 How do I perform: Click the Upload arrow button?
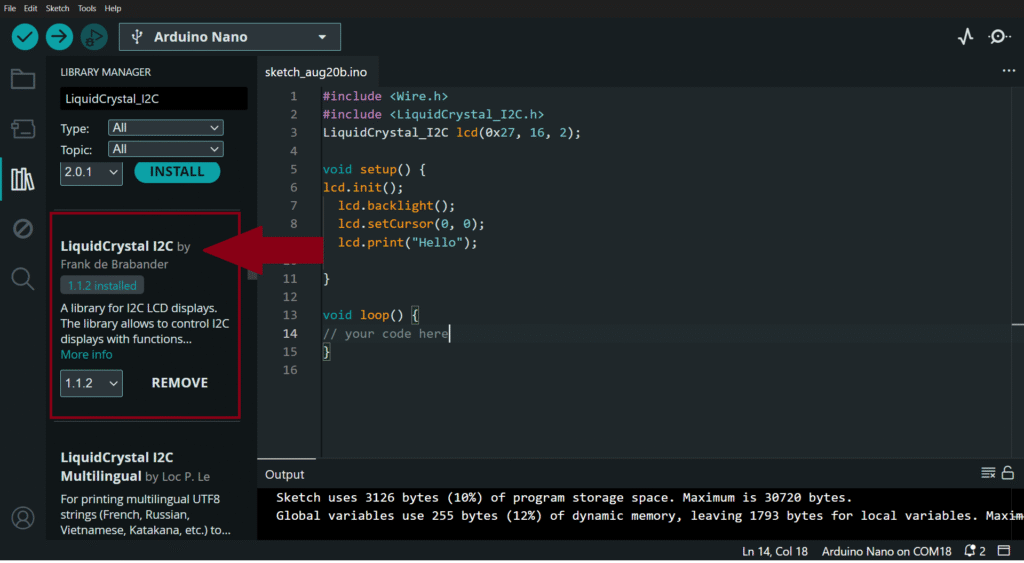pyautogui.click(x=60, y=37)
